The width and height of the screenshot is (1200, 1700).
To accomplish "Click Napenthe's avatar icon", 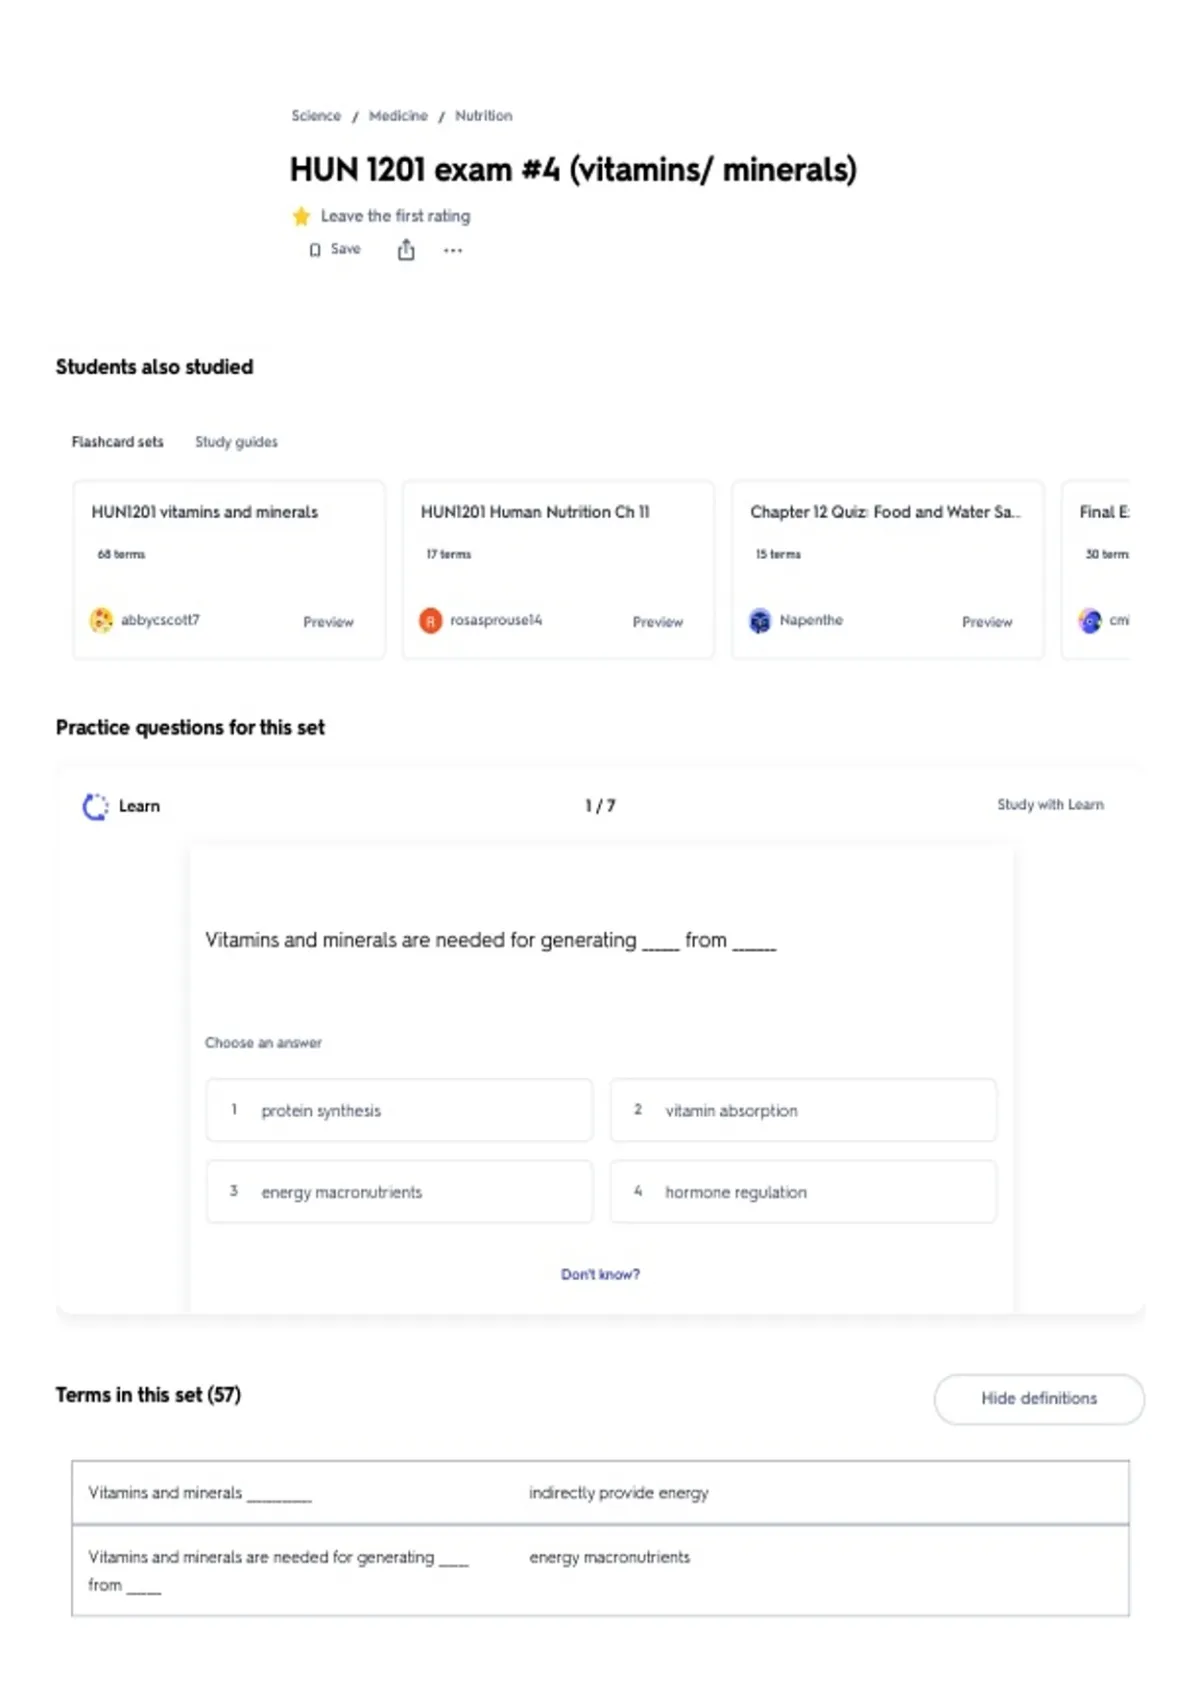I will click(x=760, y=621).
